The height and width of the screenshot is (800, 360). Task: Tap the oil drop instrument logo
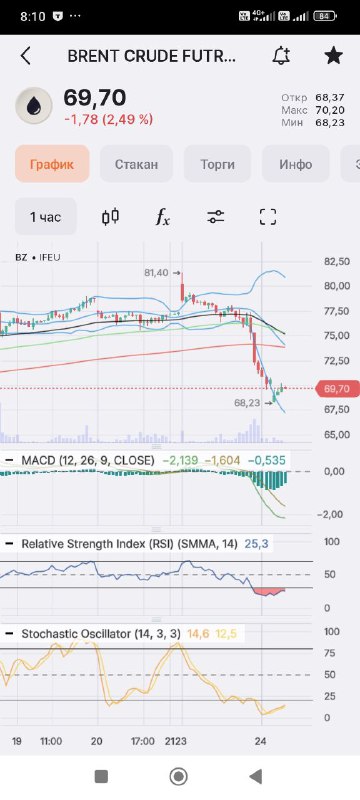coord(34,106)
